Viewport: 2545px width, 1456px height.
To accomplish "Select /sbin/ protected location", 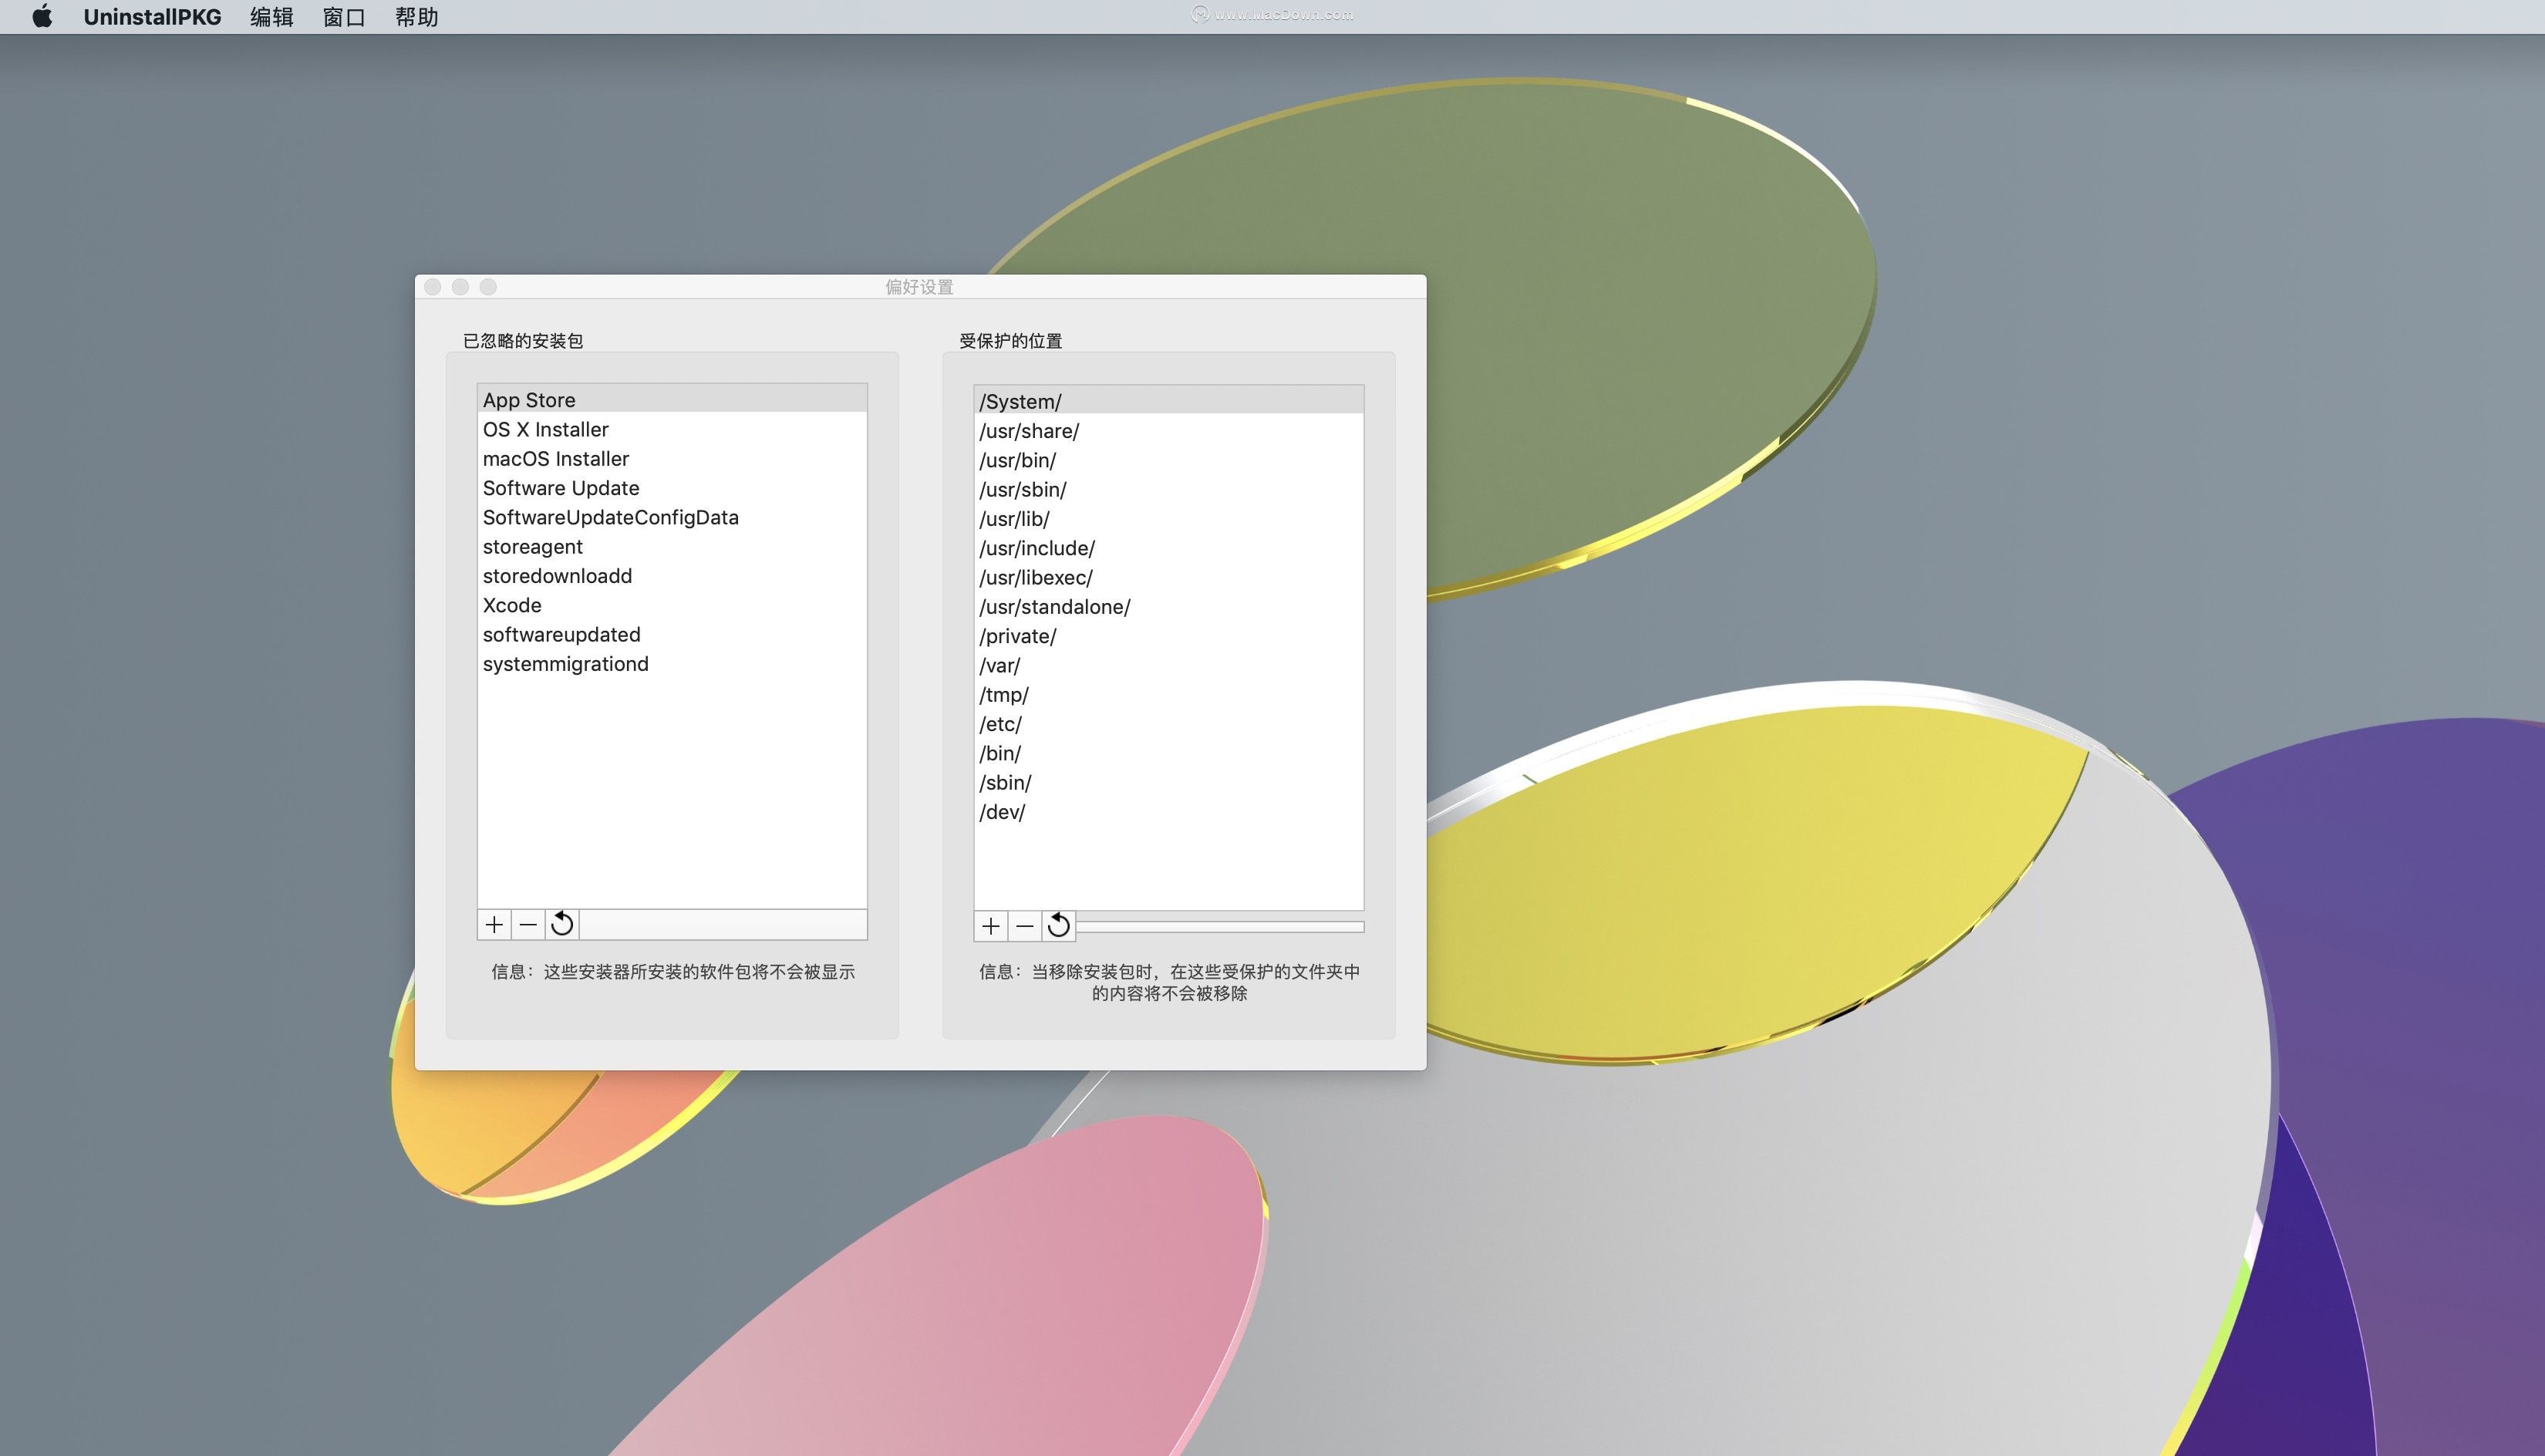I will pyautogui.click(x=1169, y=783).
